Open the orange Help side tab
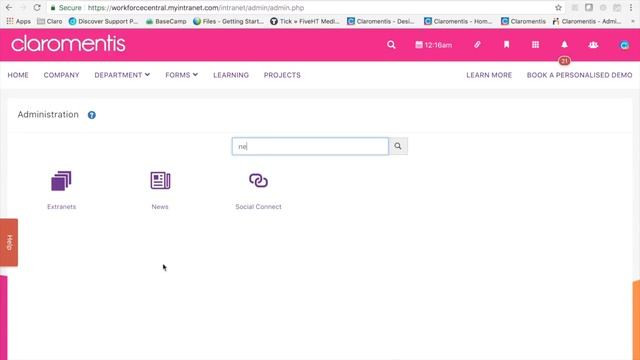640x360 pixels. click(9, 242)
